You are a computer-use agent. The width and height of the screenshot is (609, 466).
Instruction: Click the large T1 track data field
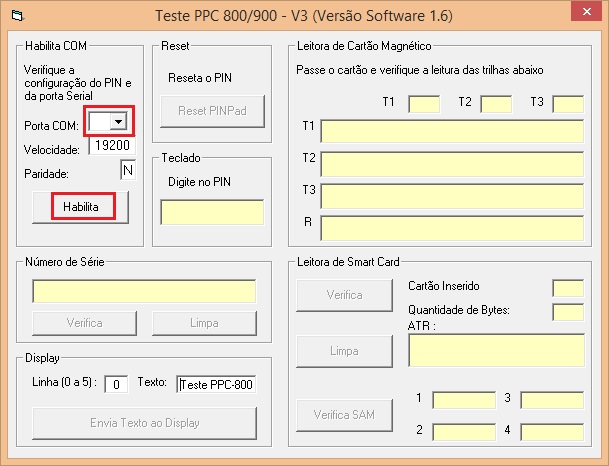pos(452,131)
